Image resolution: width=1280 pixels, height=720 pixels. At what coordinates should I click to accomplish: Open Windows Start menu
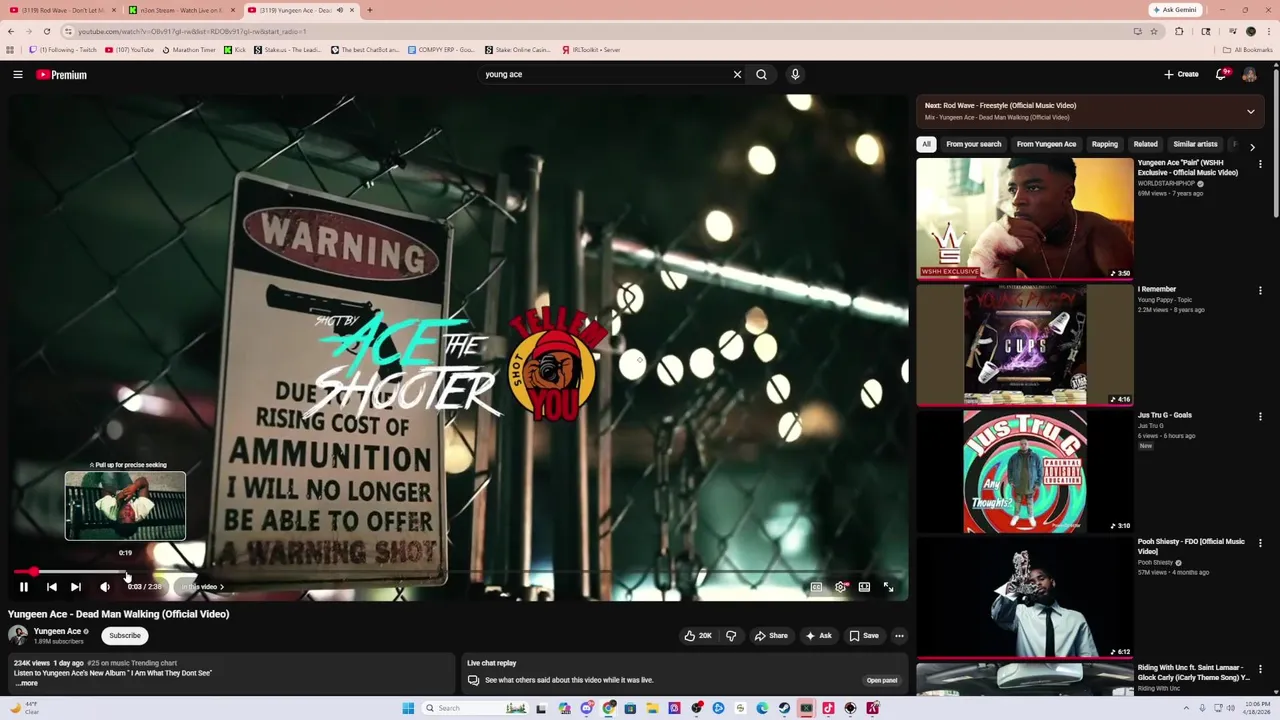(408, 708)
